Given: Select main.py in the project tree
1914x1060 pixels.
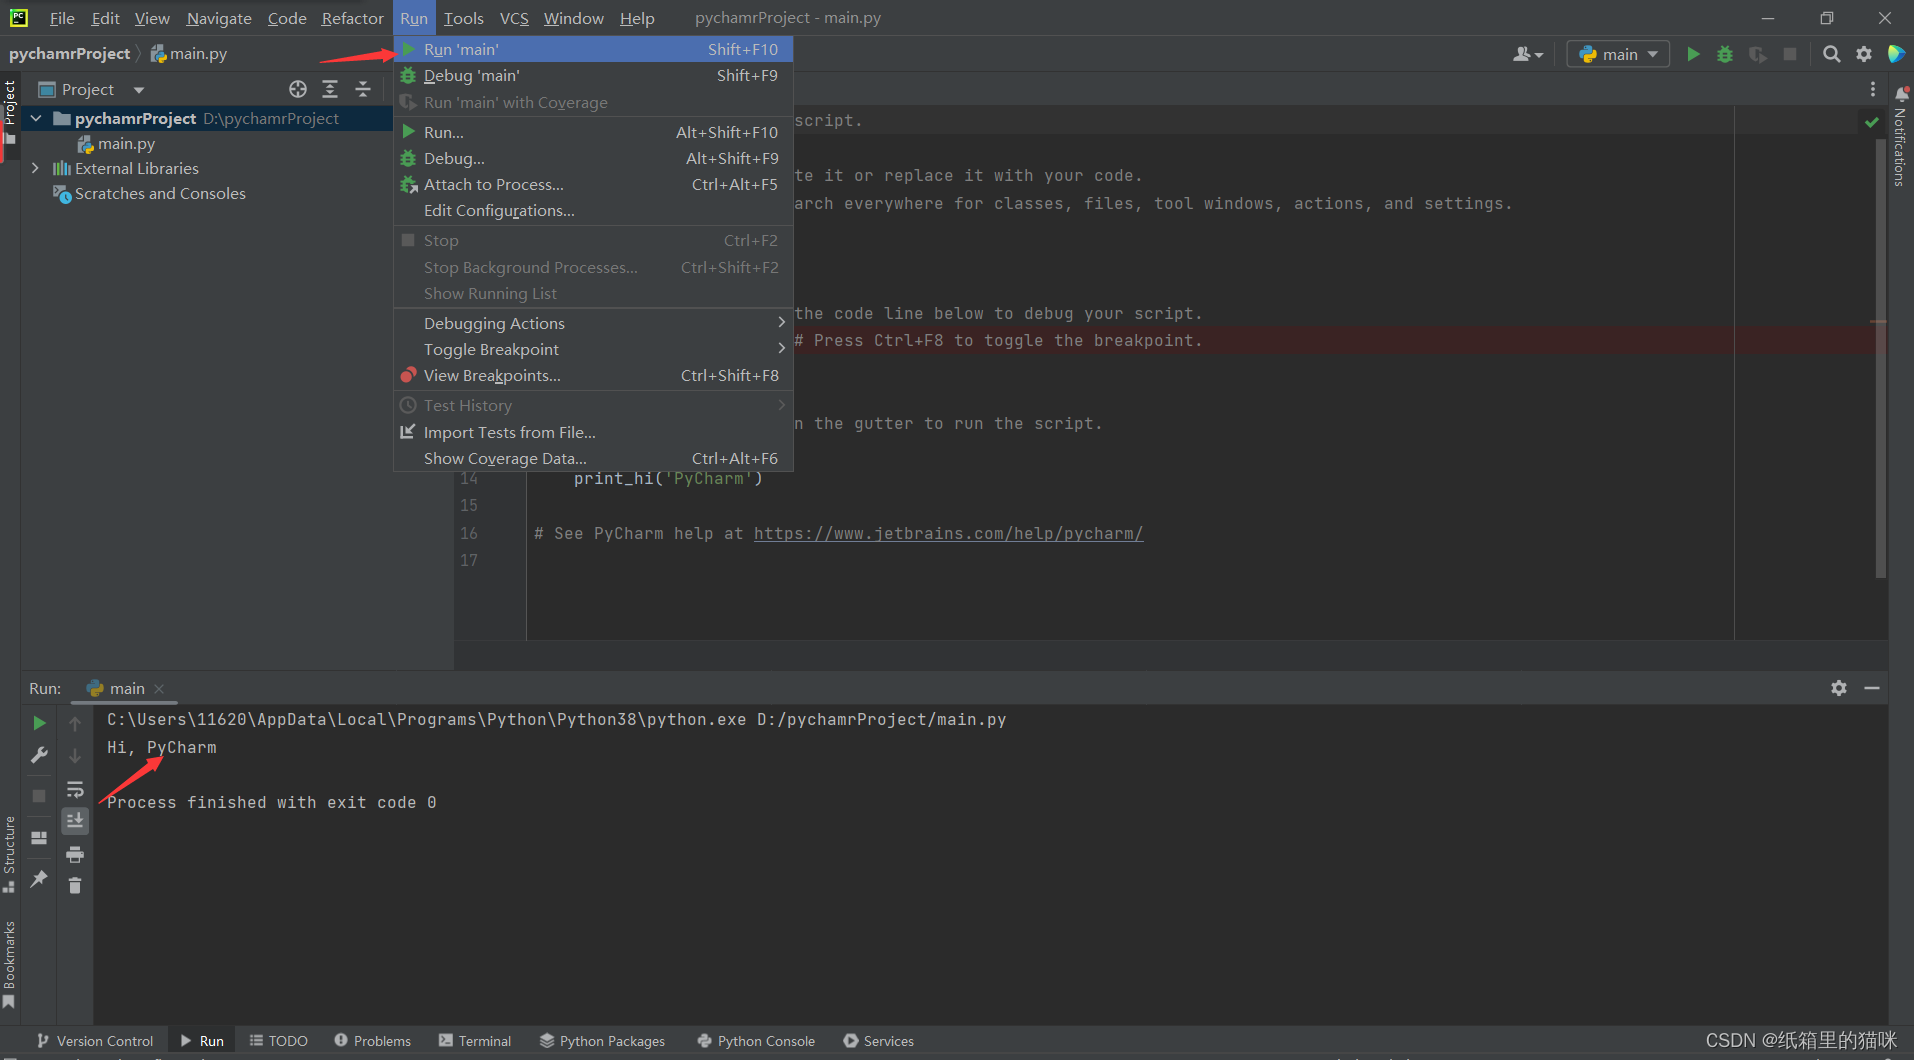Looking at the screenshot, I should pyautogui.click(x=126, y=143).
